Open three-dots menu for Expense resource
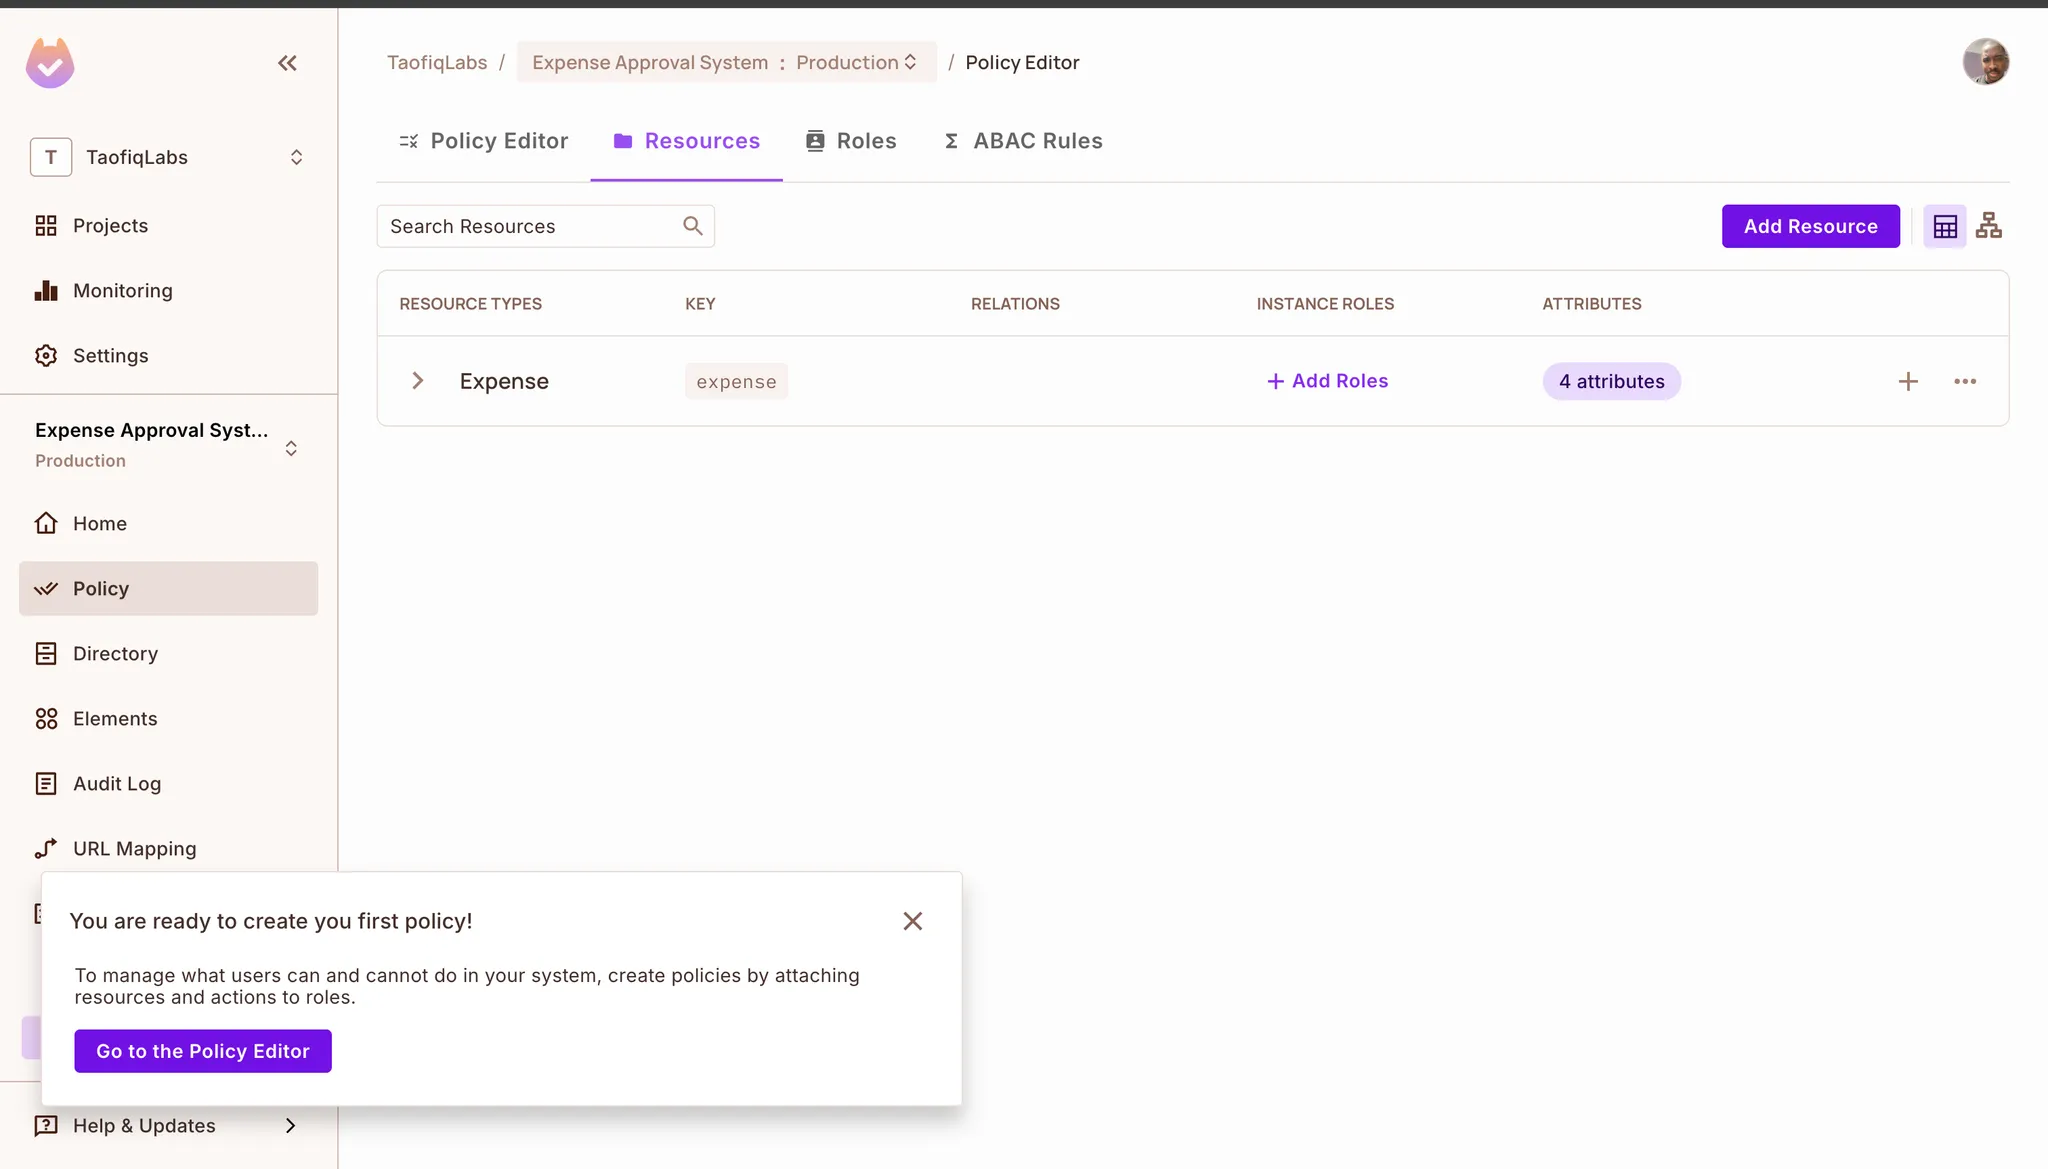This screenshot has width=2048, height=1169. (1964, 381)
